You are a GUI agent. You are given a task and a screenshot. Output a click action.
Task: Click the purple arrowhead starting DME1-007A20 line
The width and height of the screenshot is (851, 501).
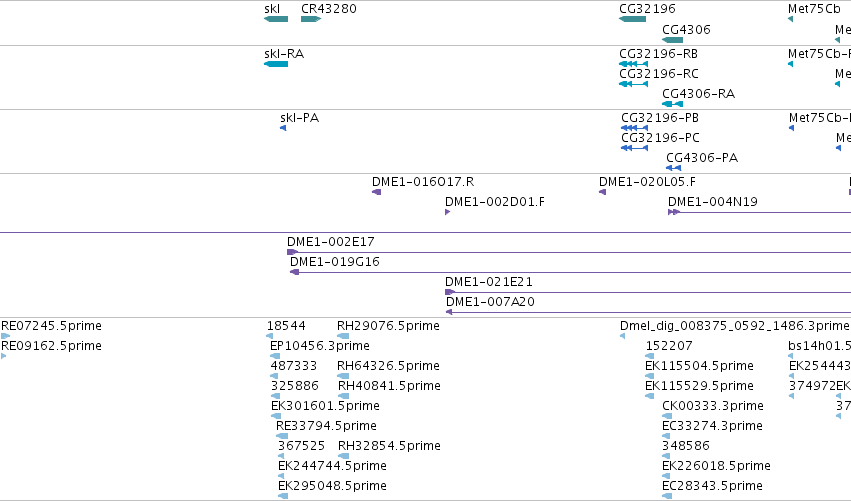pos(449,313)
